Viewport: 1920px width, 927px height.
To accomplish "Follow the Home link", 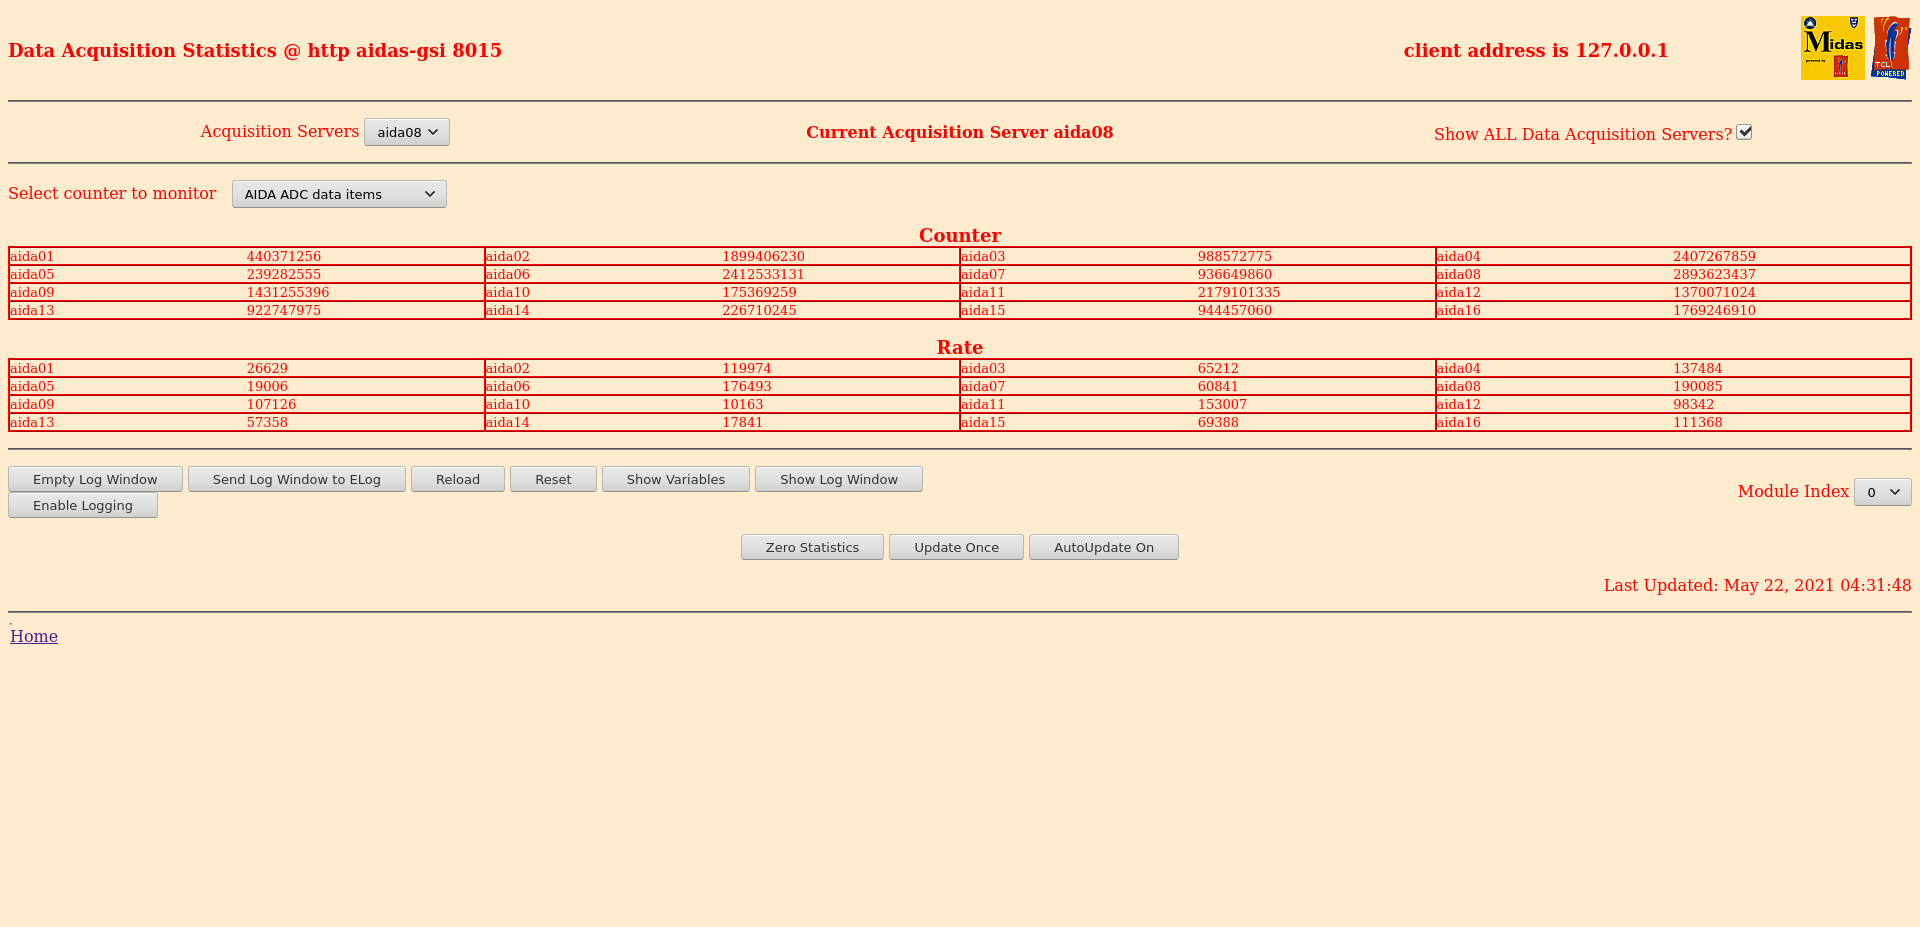I will 34,636.
